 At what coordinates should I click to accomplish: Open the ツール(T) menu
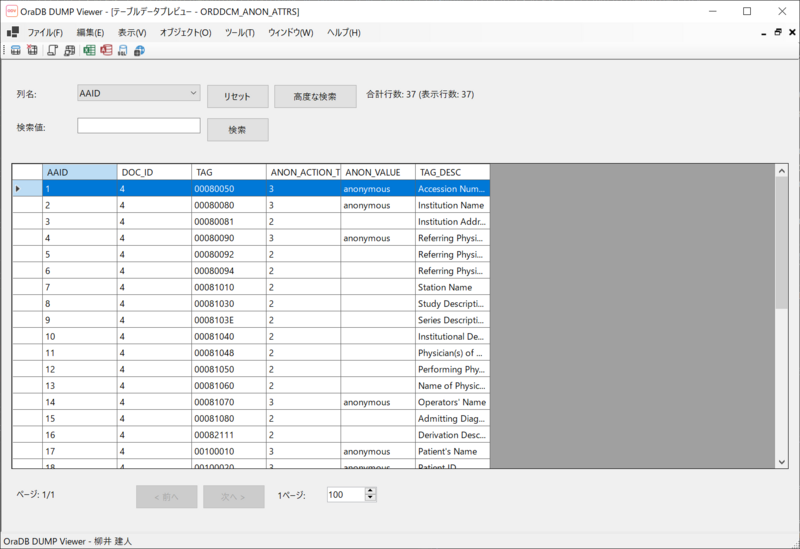(x=240, y=33)
